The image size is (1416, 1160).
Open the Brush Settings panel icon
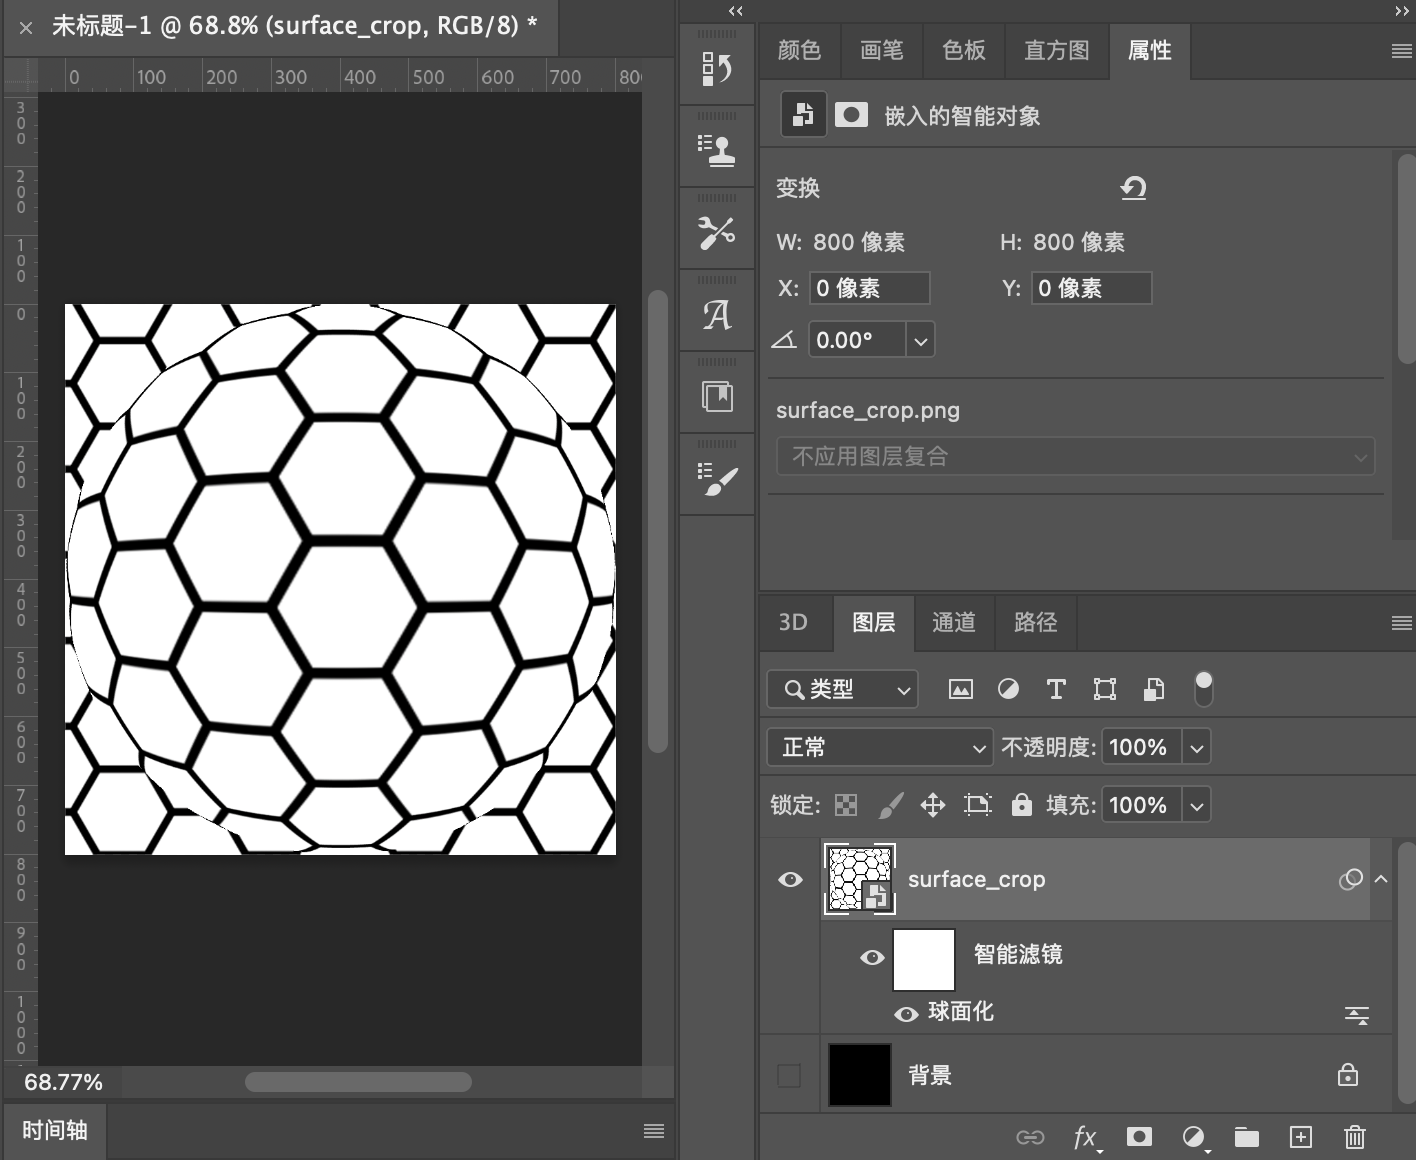tap(716, 479)
